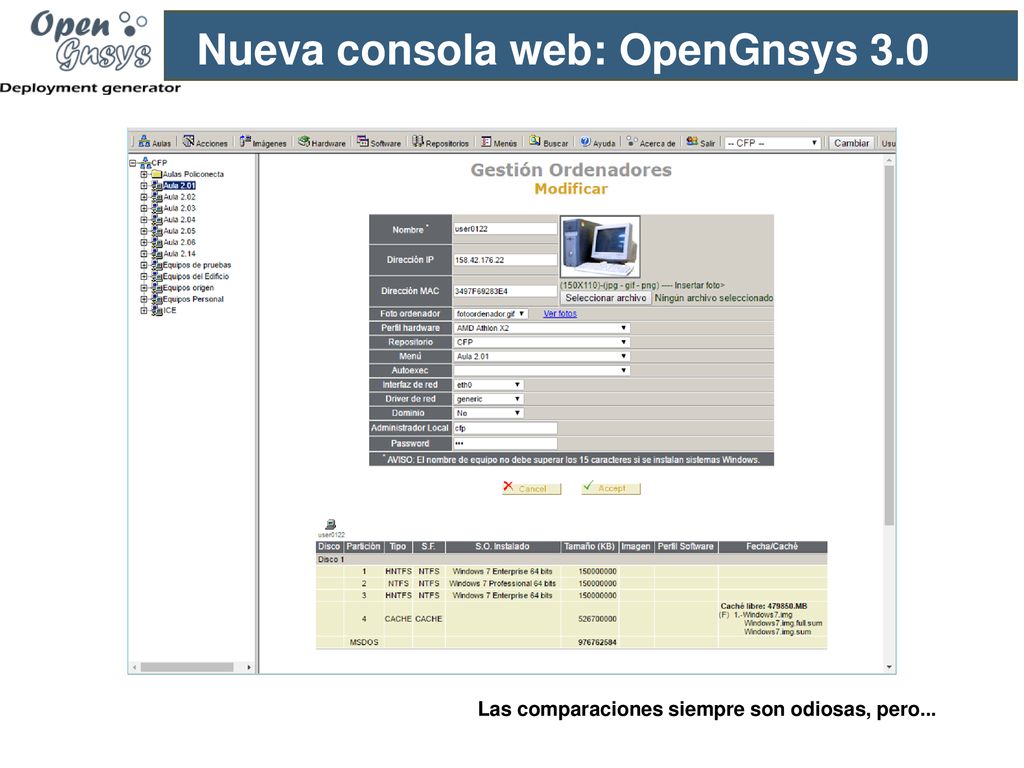The image size is (1024, 768).
Task: Select Aula 2.06 in the tree
Action: tap(180, 242)
